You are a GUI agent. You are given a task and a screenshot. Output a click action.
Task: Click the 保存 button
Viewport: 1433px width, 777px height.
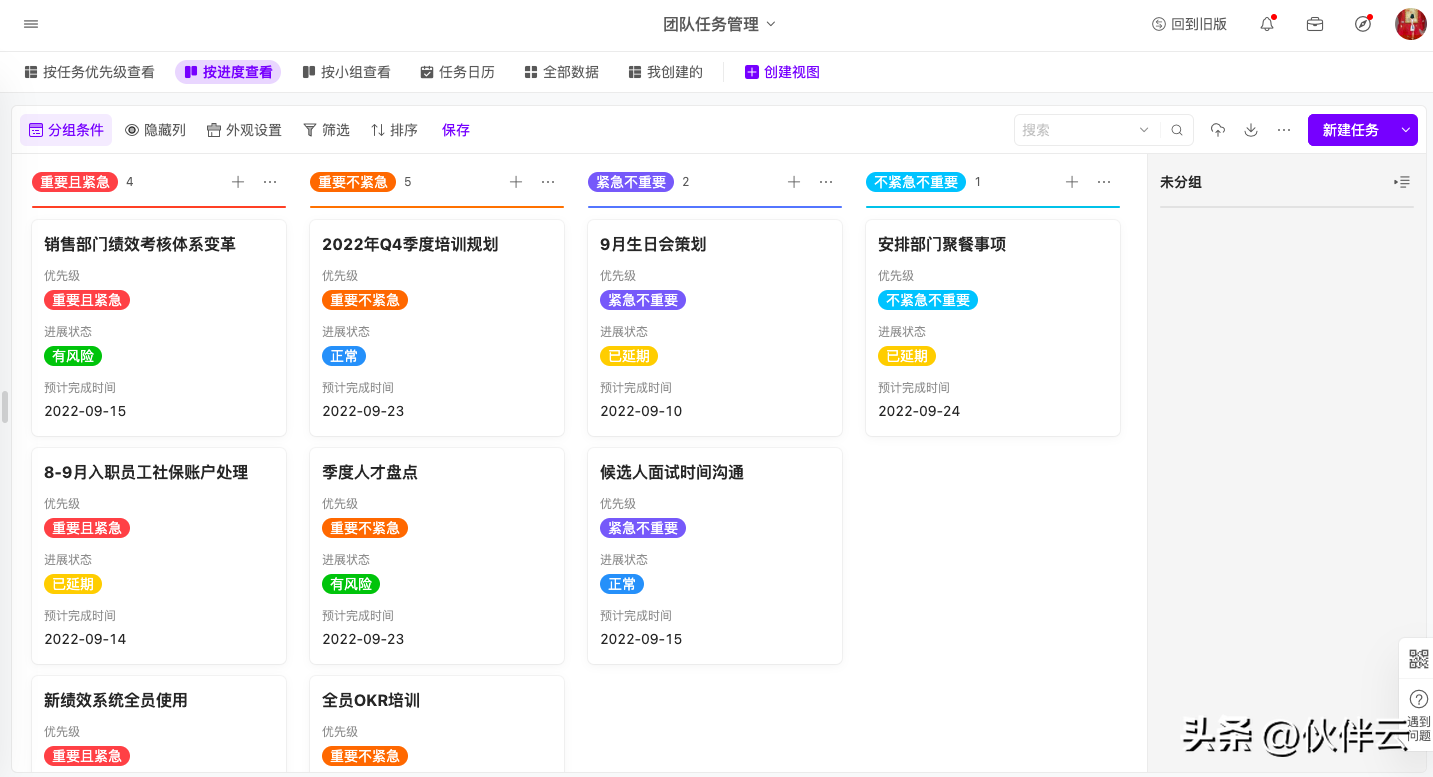456,130
